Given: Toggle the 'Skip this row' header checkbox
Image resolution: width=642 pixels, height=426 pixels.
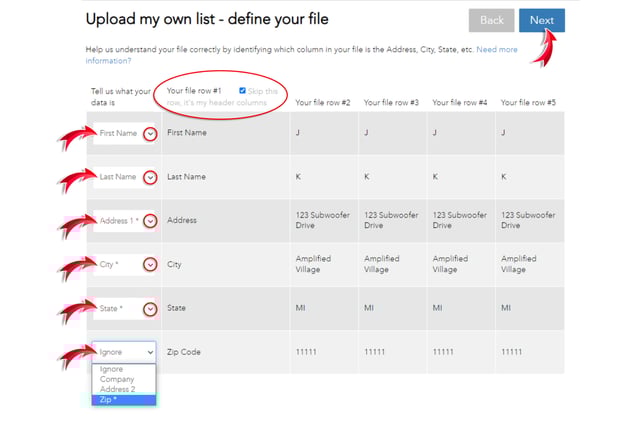Looking at the screenshot, I should (242, 91).
